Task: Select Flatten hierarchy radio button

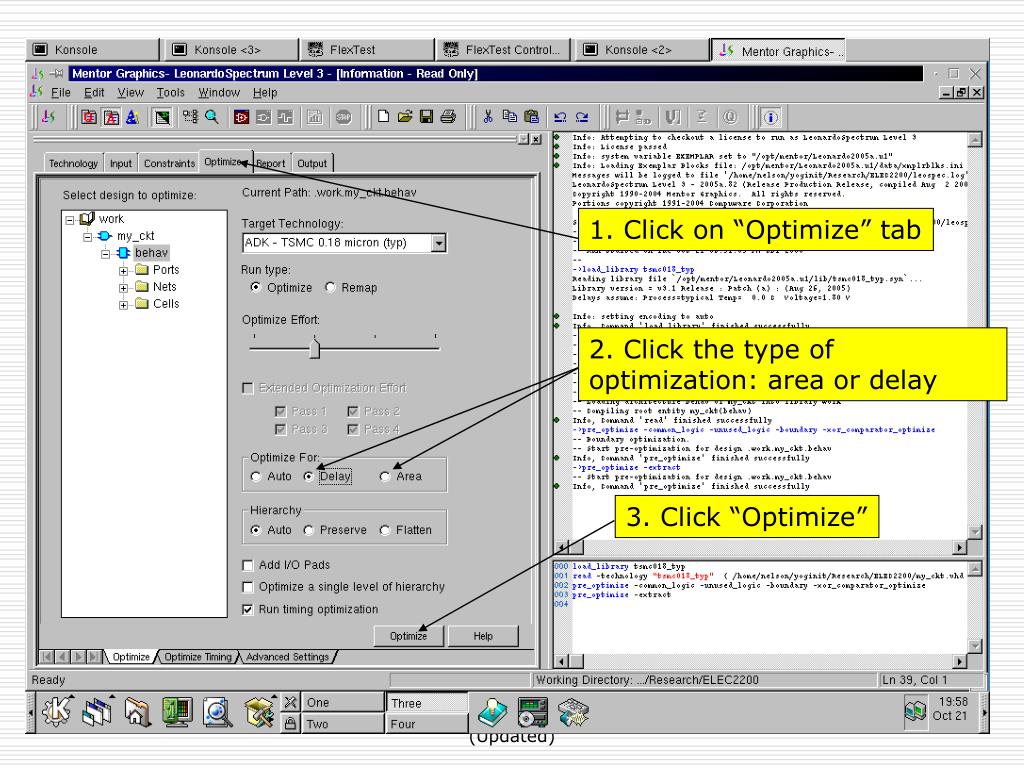Action: [x=385, y=530]
